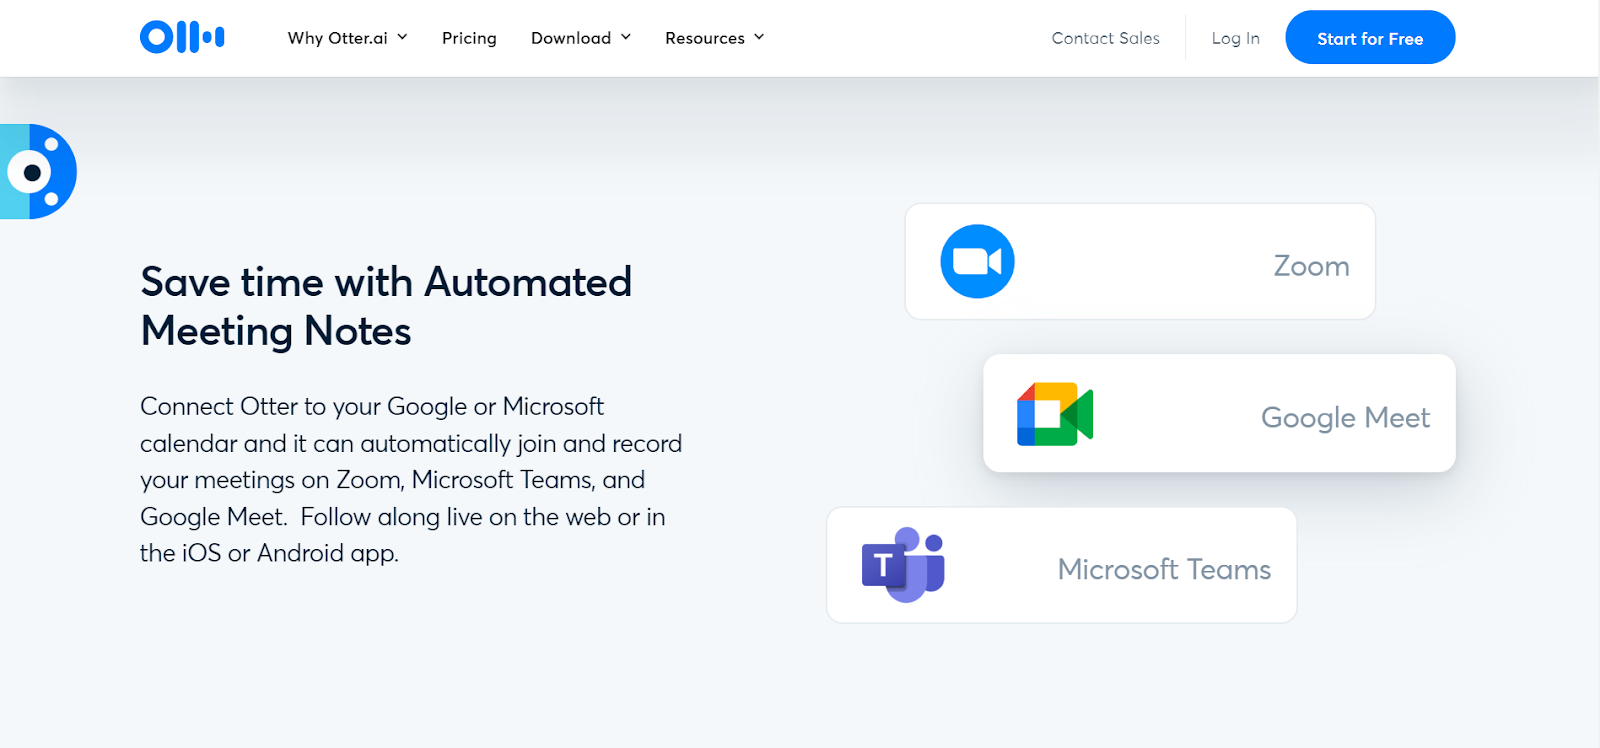Select the Google Meet card label
Viewport: 1600px width, 748px height.
click(x=1345, y=417)
